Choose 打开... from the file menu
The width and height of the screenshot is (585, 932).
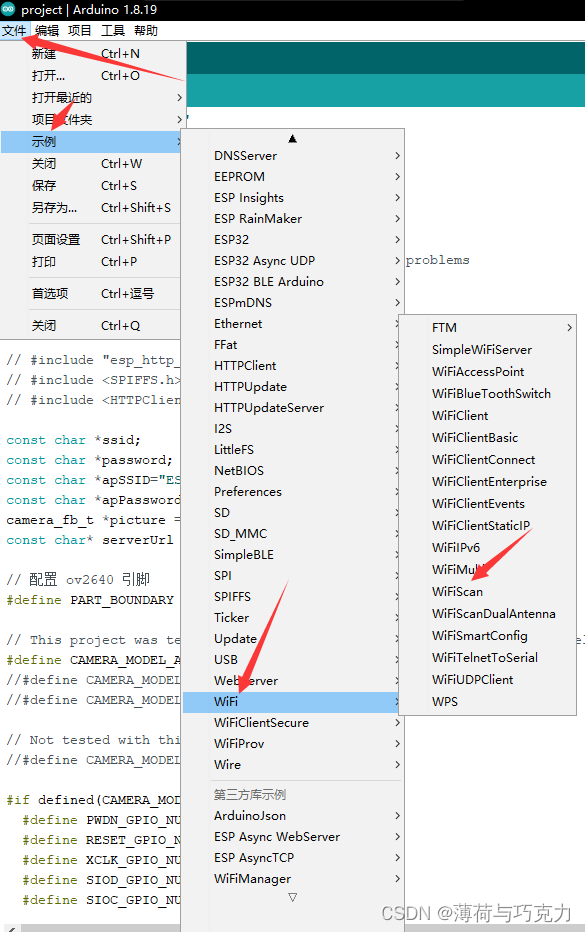(x=90, y=75)
